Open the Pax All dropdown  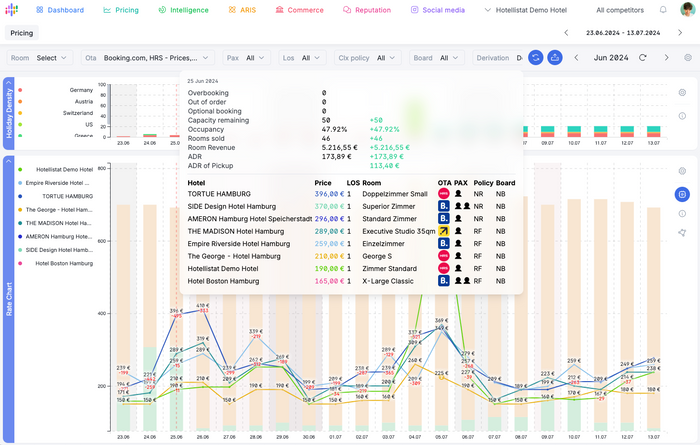tap(246, 58)
